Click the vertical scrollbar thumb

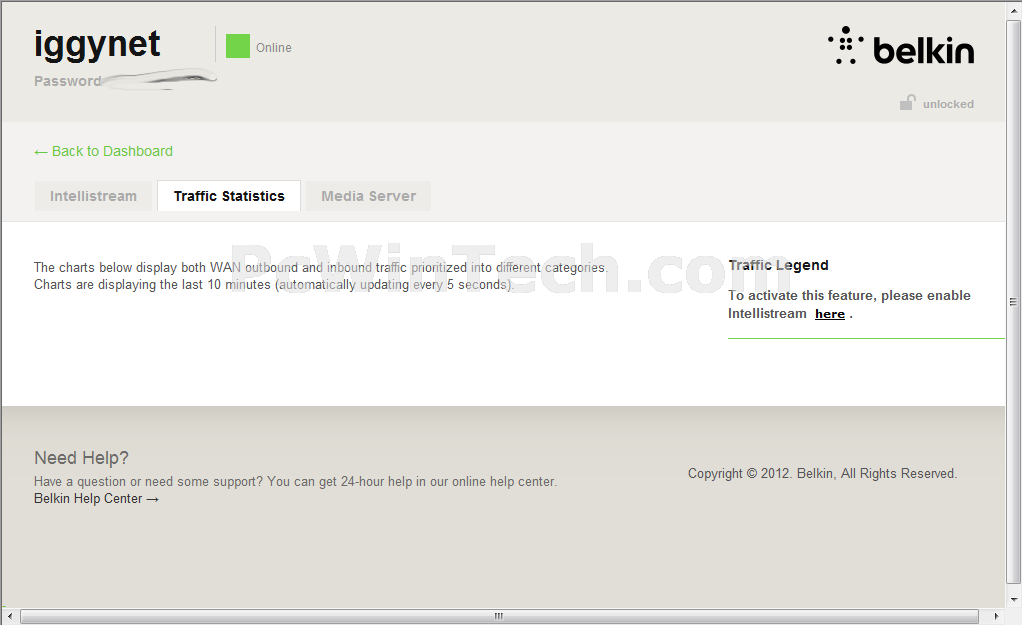(x=1013, y=302)
